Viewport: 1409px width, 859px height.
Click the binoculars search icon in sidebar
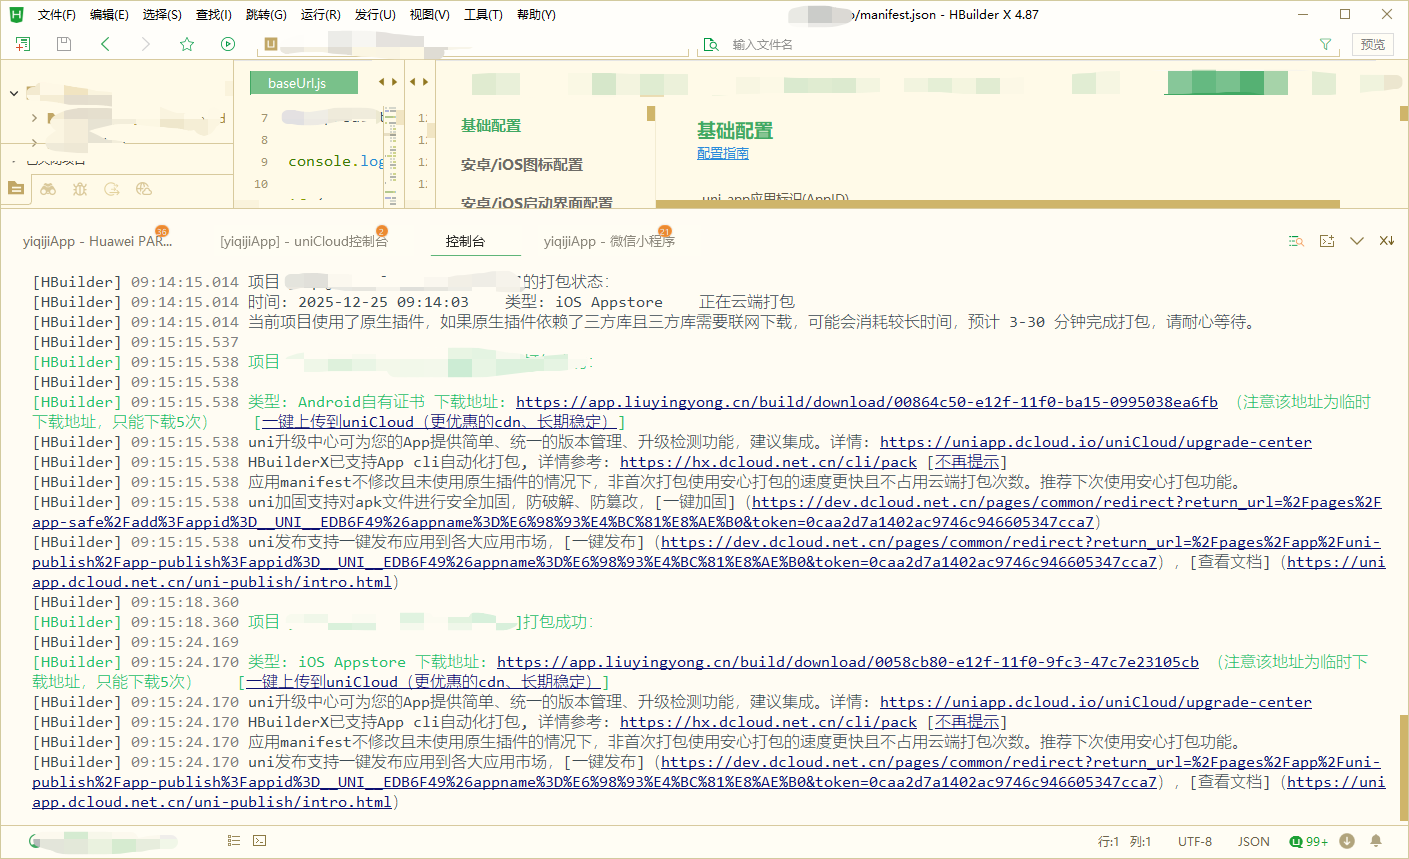point(48,188)
